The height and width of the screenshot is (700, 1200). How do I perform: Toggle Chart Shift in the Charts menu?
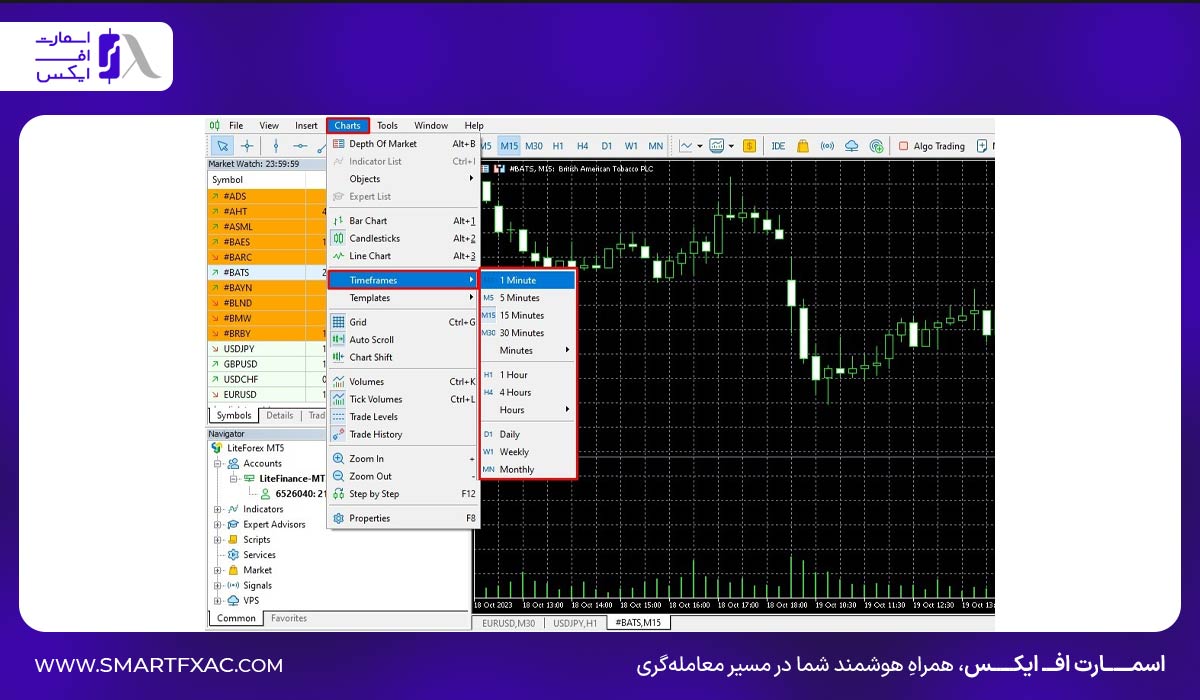[x=403, y=357]
